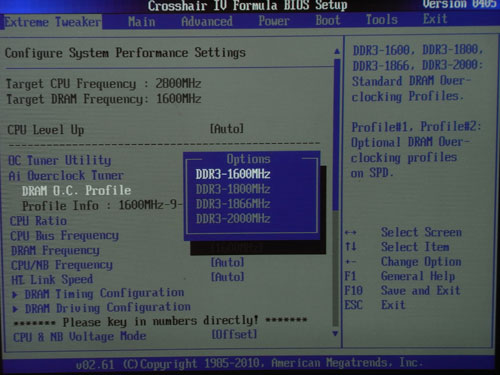The width and height of the screenshot is (500, 375).
Task: Click the Select Screen help entry
Action: tap(404, 232)
